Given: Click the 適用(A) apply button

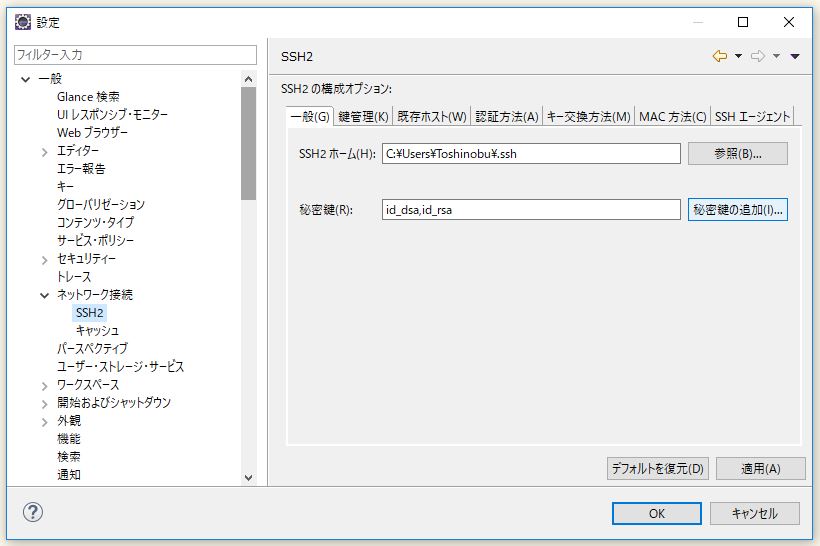Looking at the screenshot, I should pyautogui.click(x=760, y=469).
